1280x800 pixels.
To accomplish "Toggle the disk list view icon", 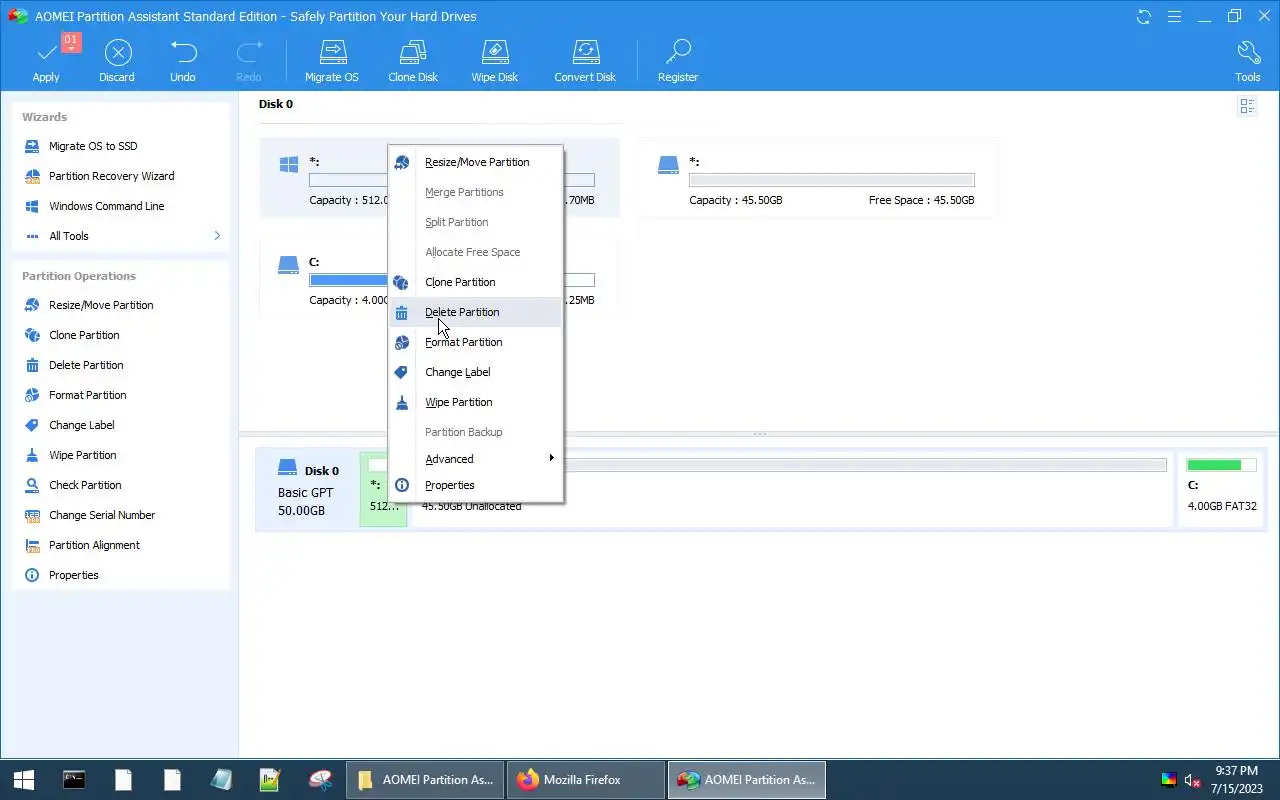I will (1247, 106).
